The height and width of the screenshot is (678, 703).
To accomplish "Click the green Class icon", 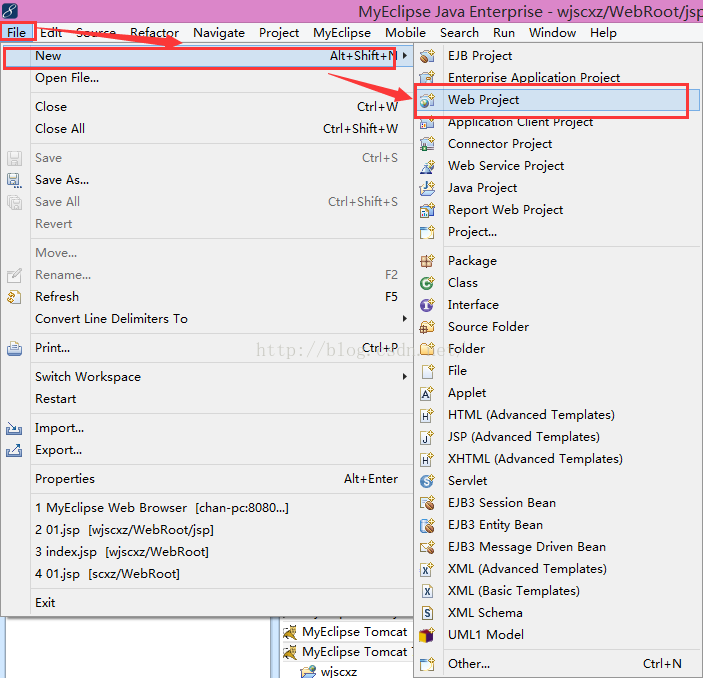I will click(x=427, y=283).
